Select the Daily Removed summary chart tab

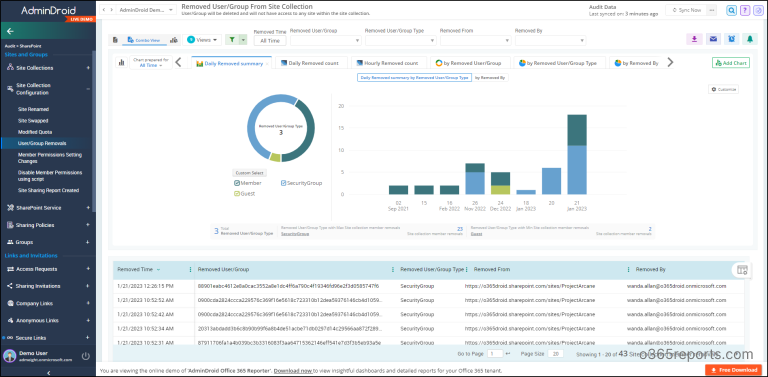pos(230,63)
